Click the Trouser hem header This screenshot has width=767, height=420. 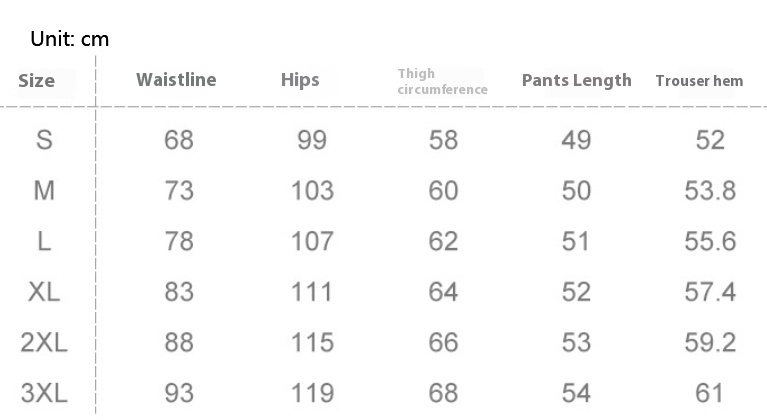coord(699,81)
